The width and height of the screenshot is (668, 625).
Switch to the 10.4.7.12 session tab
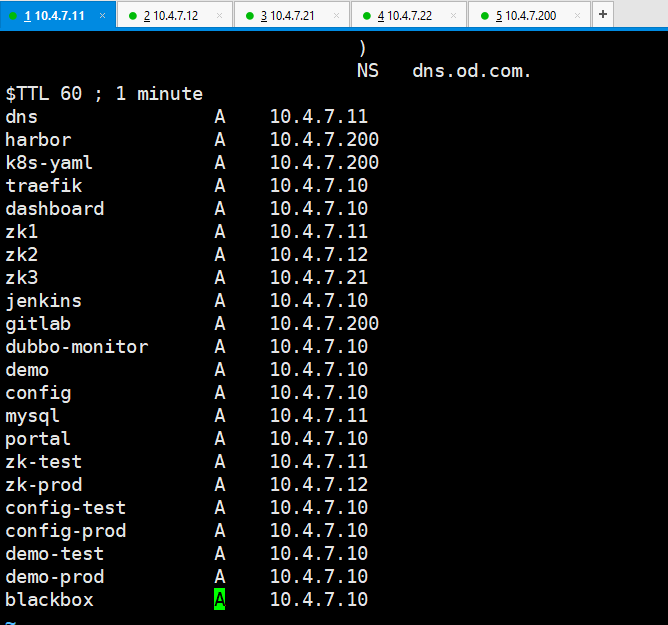point(170,15)
